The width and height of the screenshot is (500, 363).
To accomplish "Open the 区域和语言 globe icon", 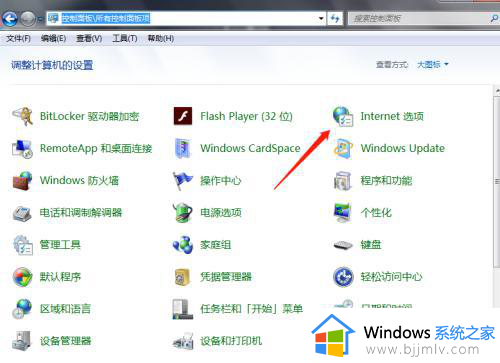I will tap(22, 309).
